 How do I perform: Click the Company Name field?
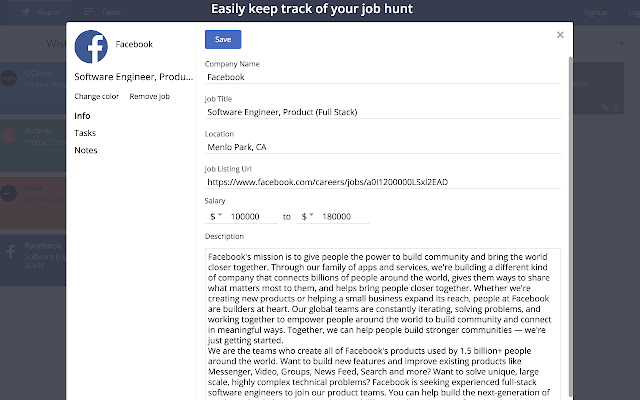click(x=382, y=77)
